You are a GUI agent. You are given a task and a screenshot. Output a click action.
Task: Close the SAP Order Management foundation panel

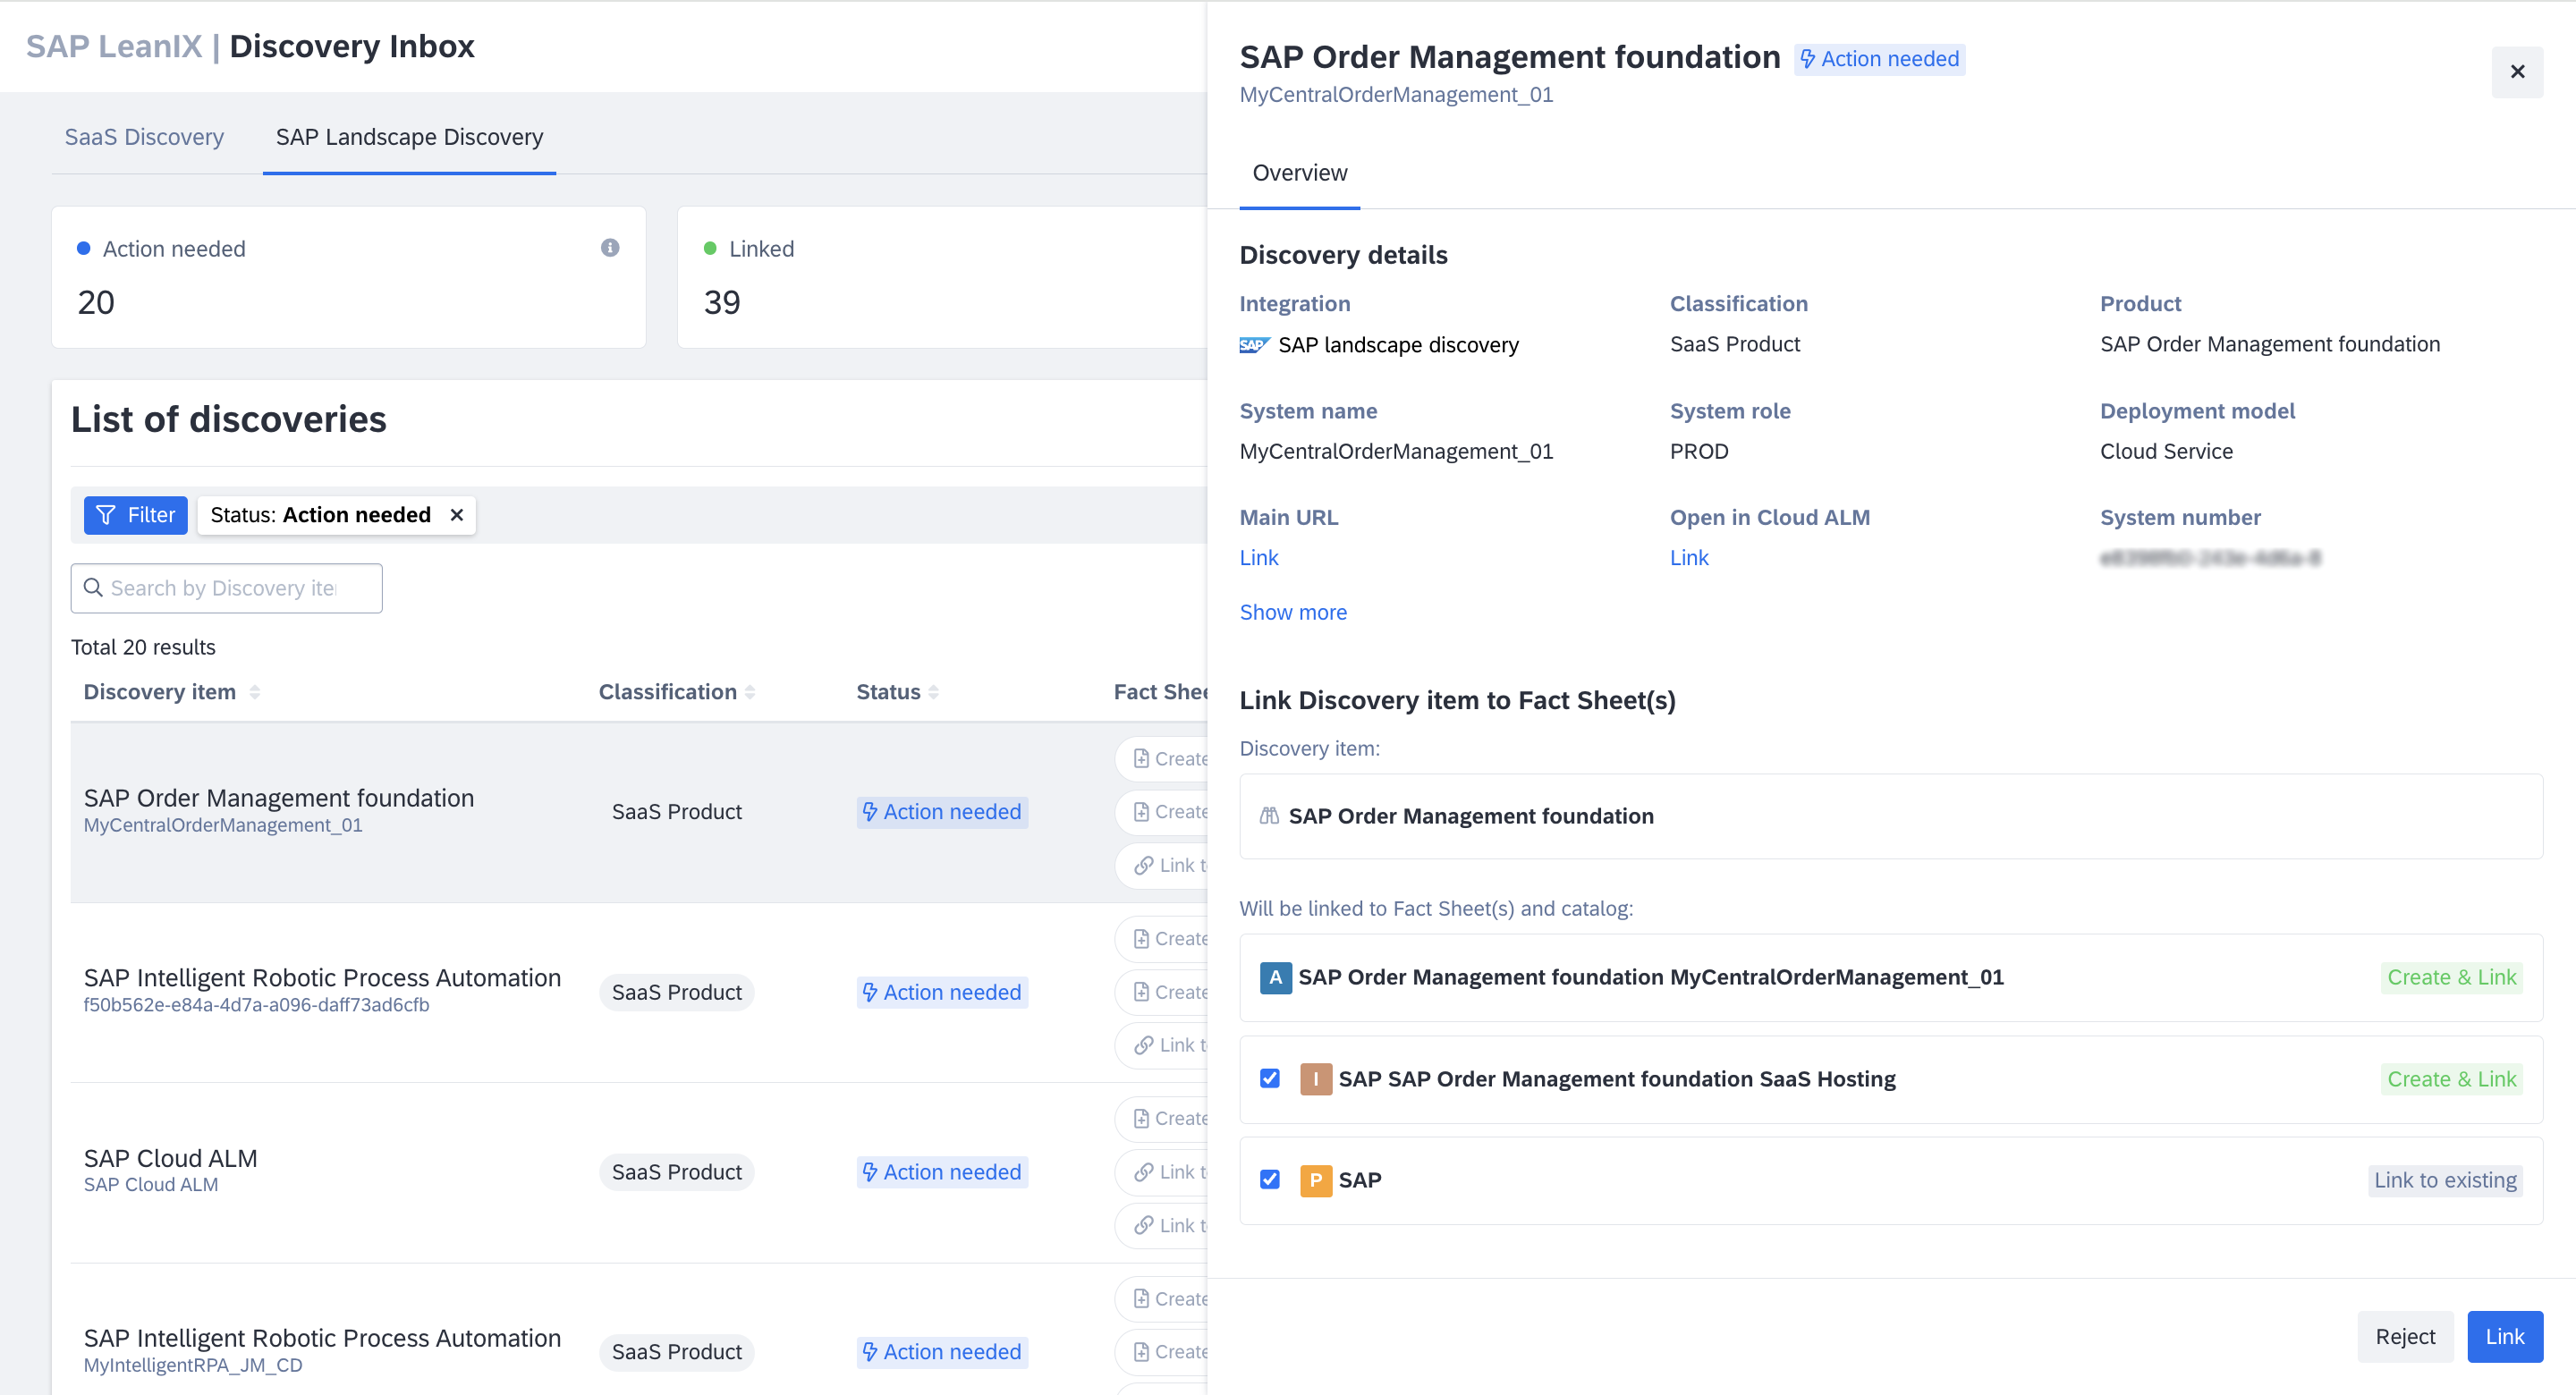click(x=2516, y=72)
